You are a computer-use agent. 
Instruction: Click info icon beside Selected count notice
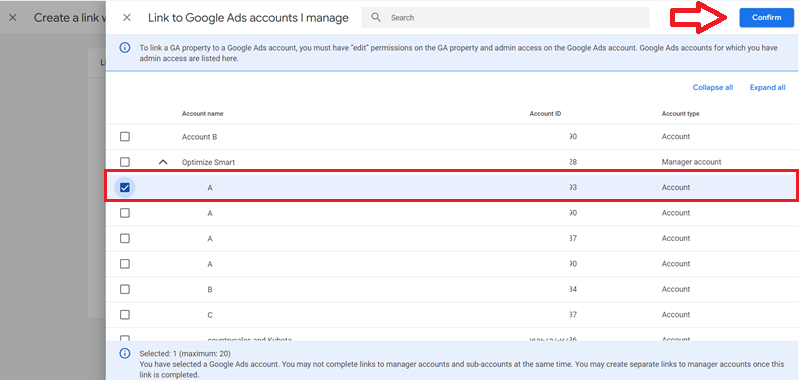124,353
